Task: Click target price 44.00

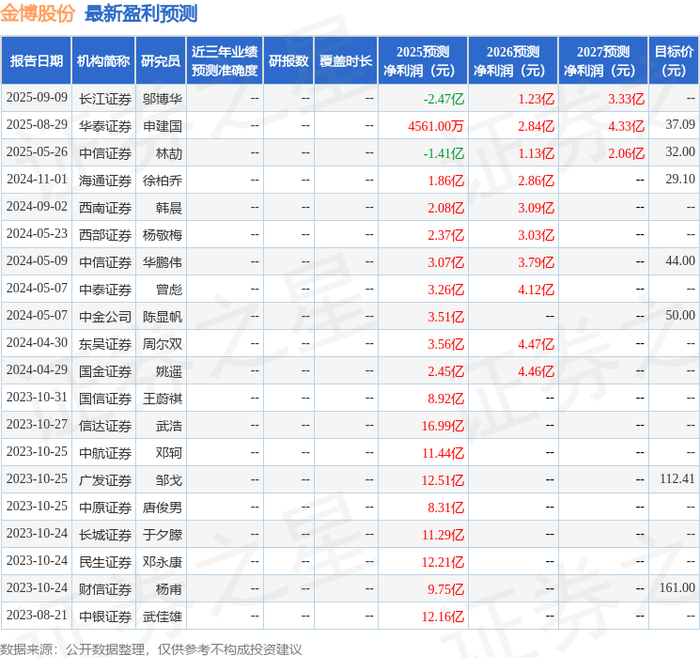Action: pyautogui.click(x=680, y=261)
